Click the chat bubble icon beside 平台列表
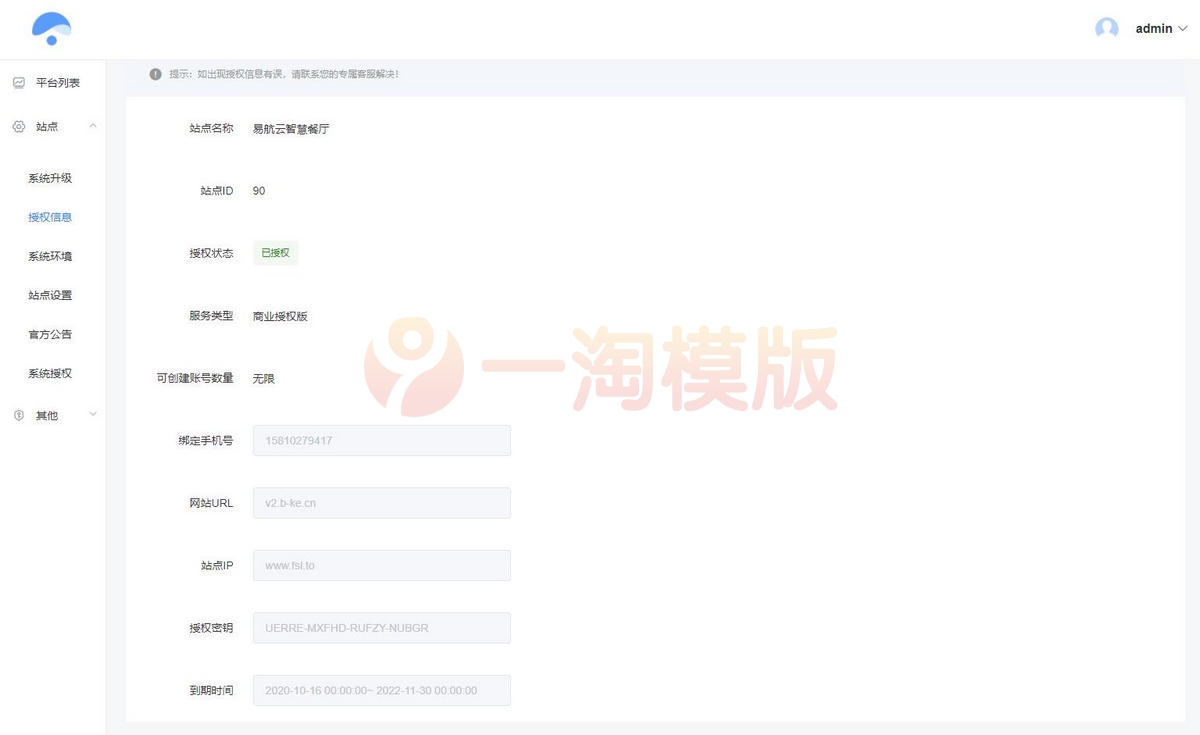 18,82
